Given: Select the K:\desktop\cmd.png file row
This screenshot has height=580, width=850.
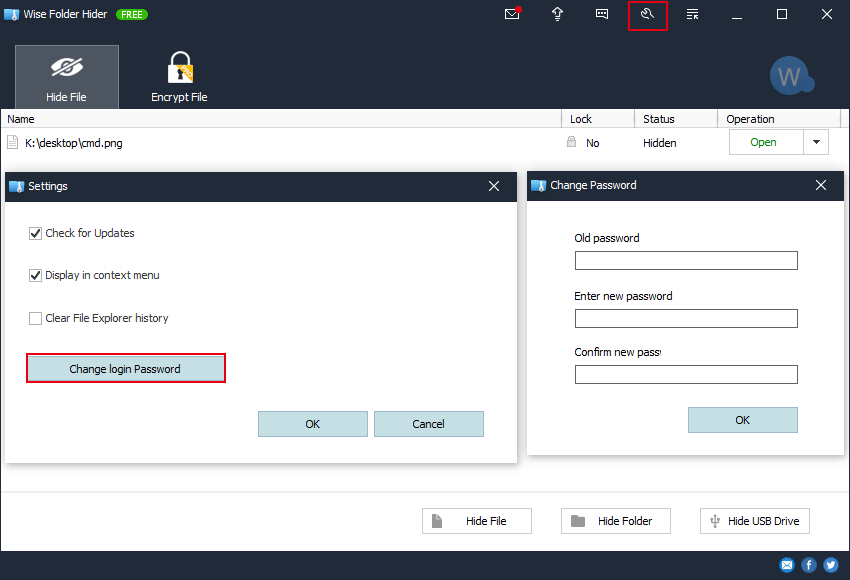Looking at the screenshot, I should (423, 143).
